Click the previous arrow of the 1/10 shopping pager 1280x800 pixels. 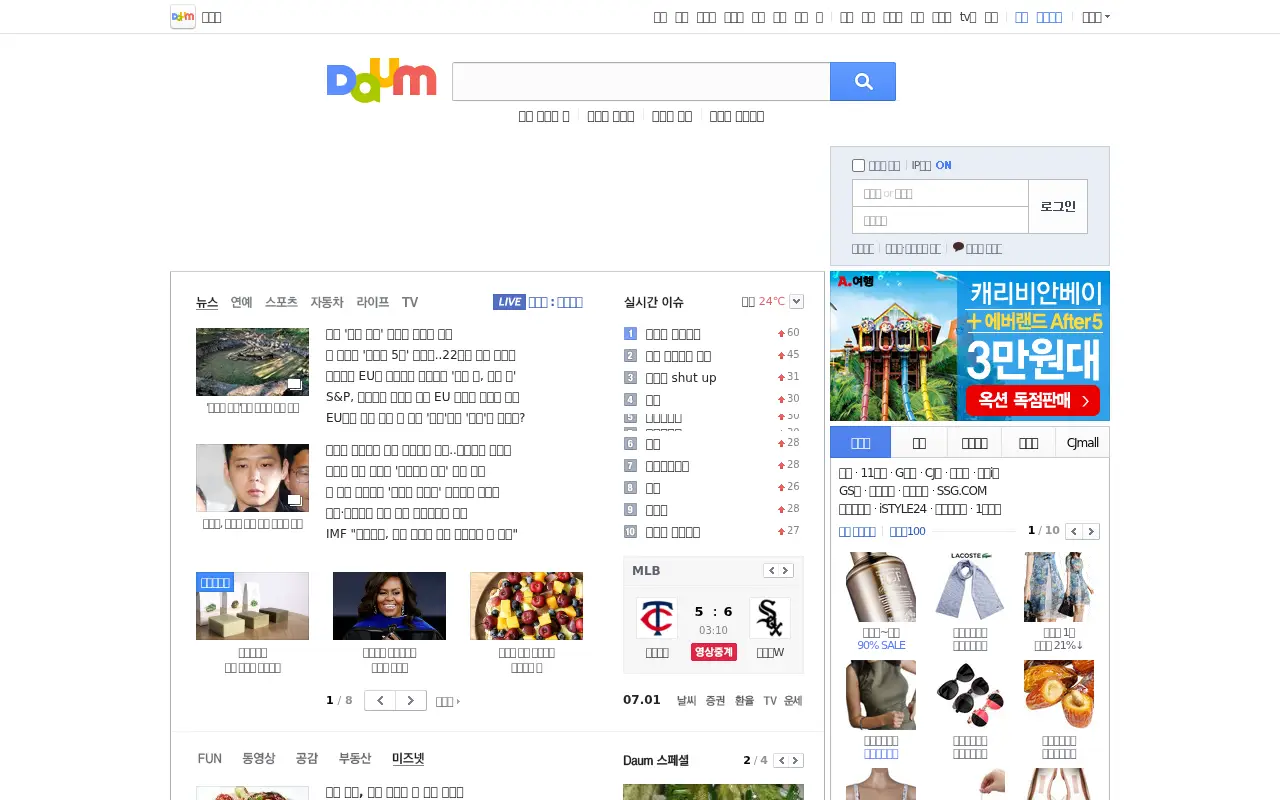point(1074,531)
